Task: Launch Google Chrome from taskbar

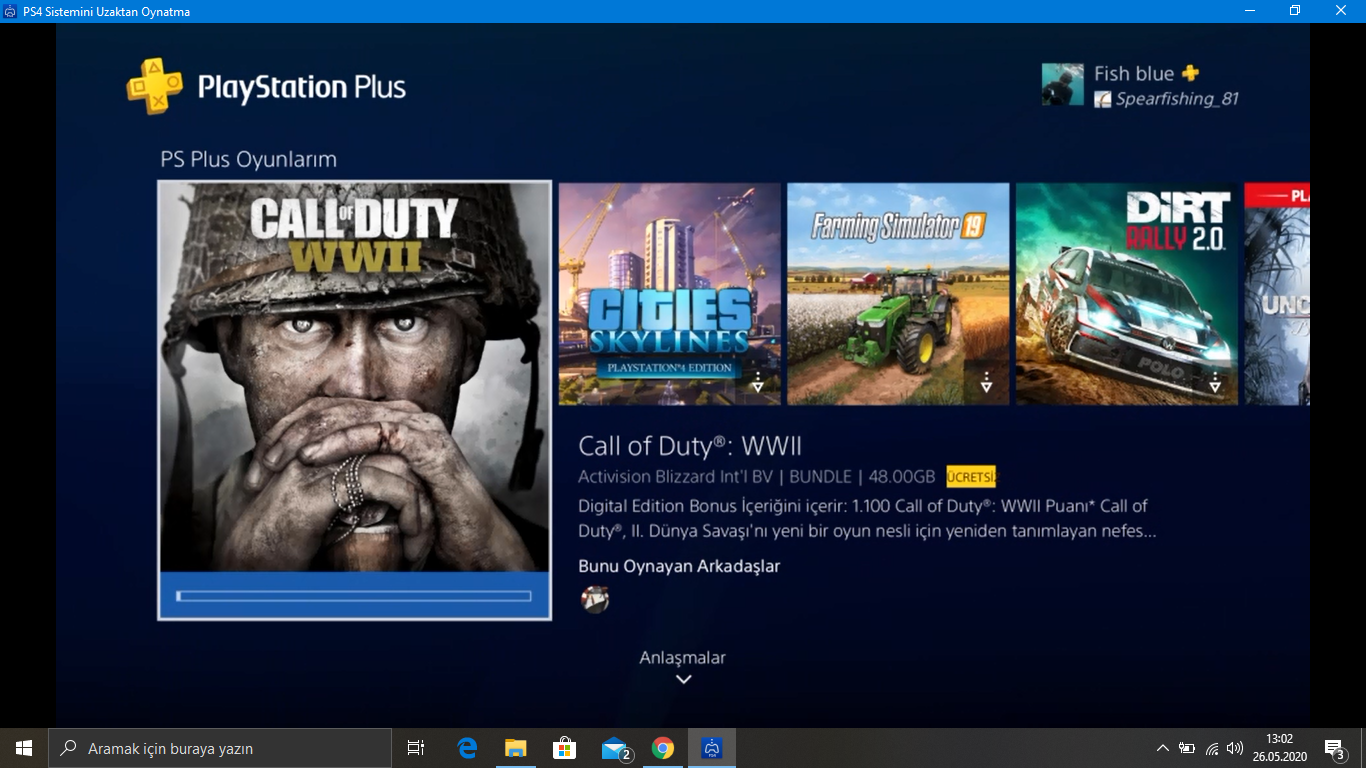Action: pyautogui.click(x=662, y=748)
